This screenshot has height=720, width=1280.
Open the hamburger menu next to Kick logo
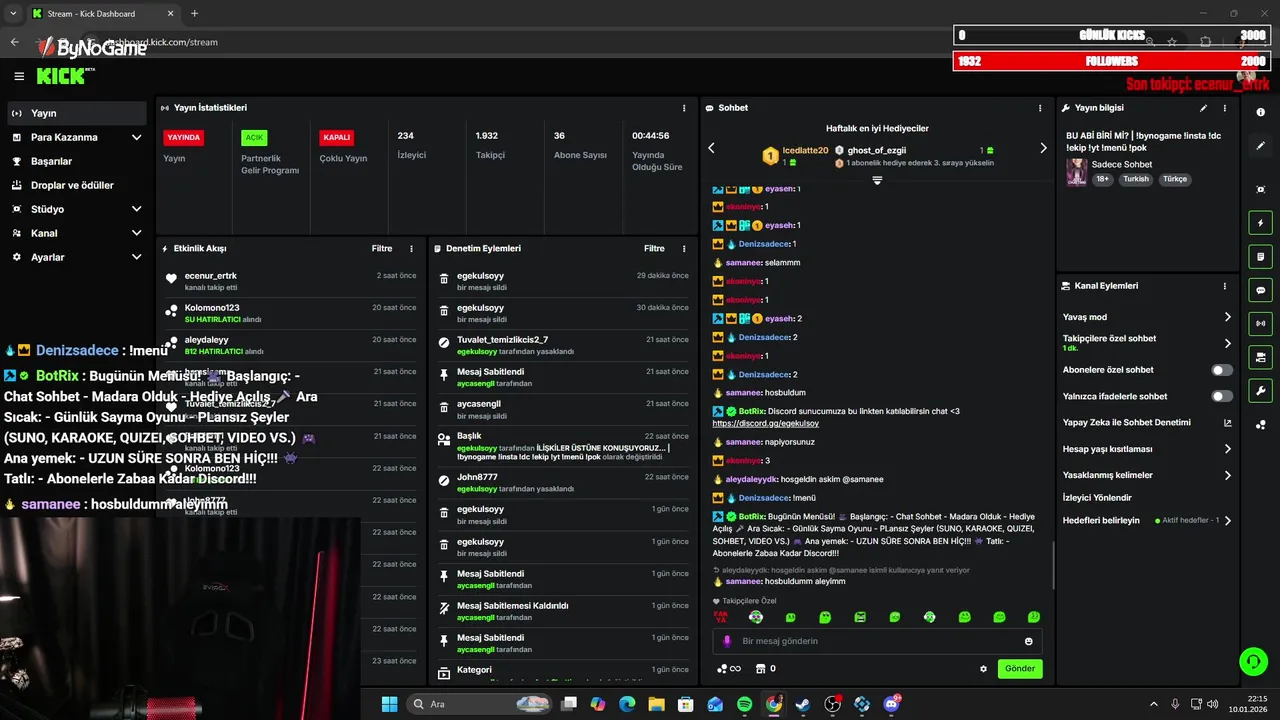(x=19, y=76)
